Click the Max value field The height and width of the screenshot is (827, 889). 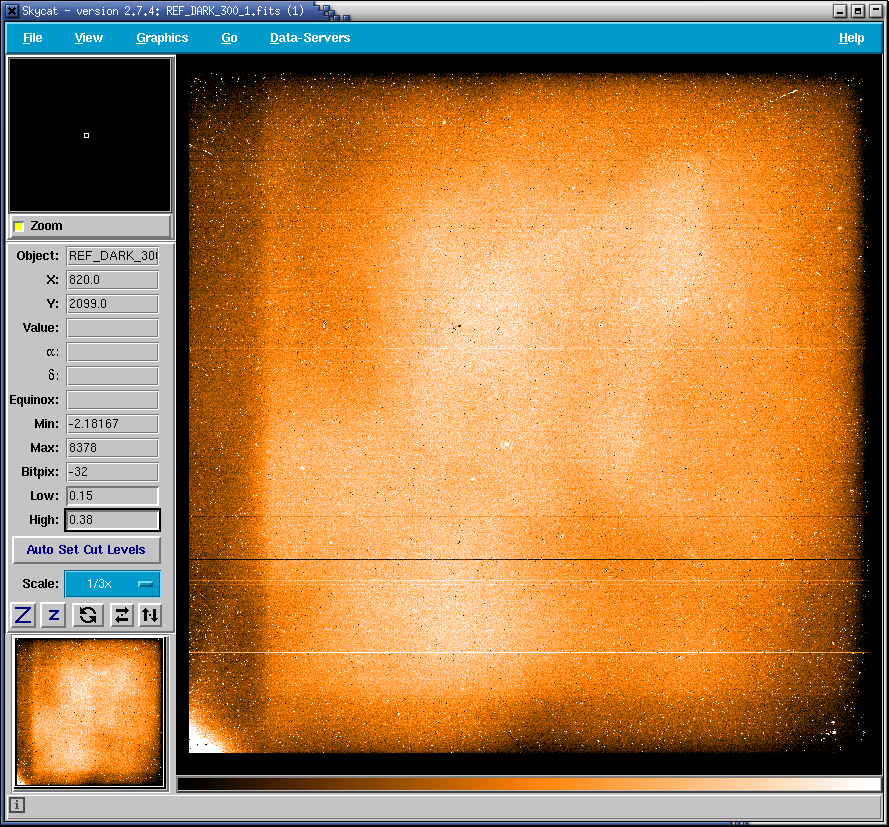(112, 448)
